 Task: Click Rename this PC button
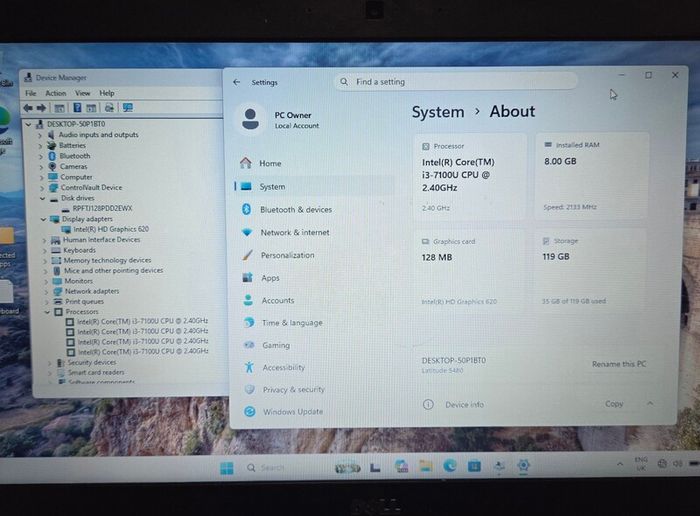coord(619,364)
